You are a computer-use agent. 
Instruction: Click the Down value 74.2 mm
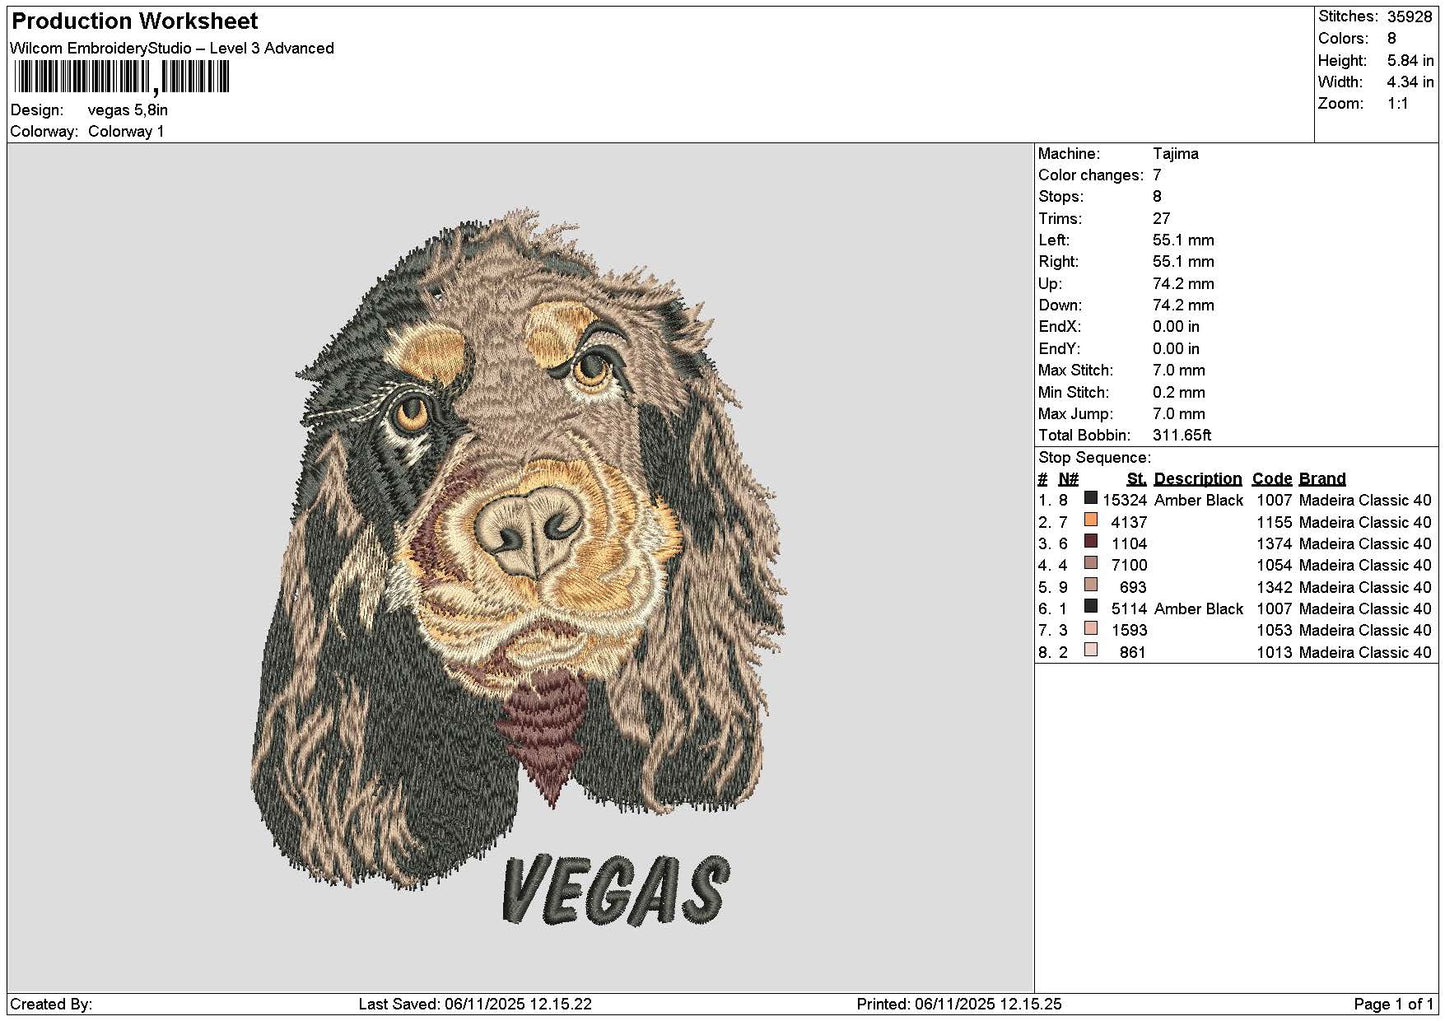coord(1184,305)
